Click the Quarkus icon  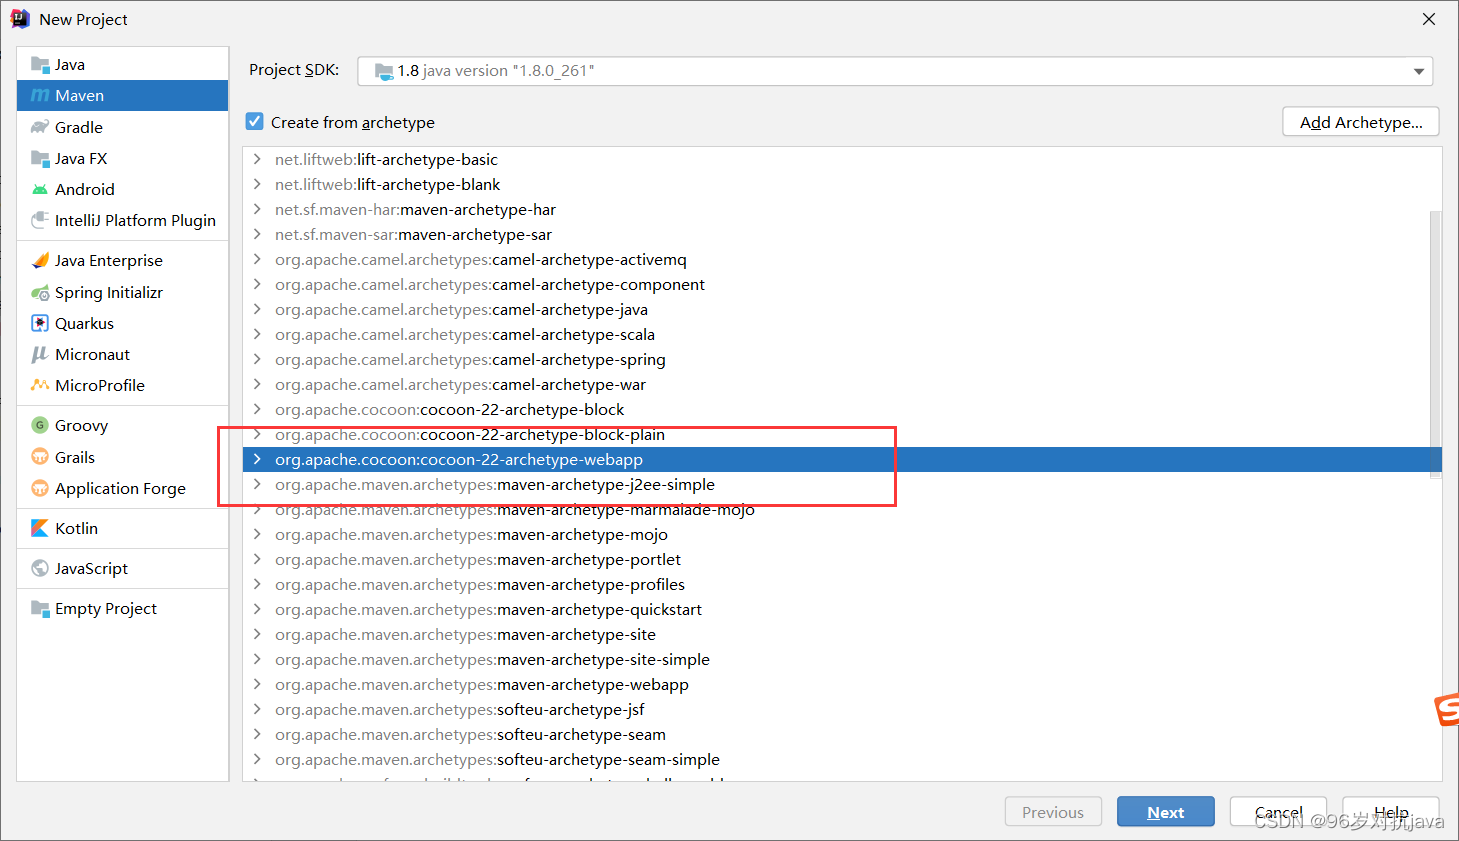(40, 323)
